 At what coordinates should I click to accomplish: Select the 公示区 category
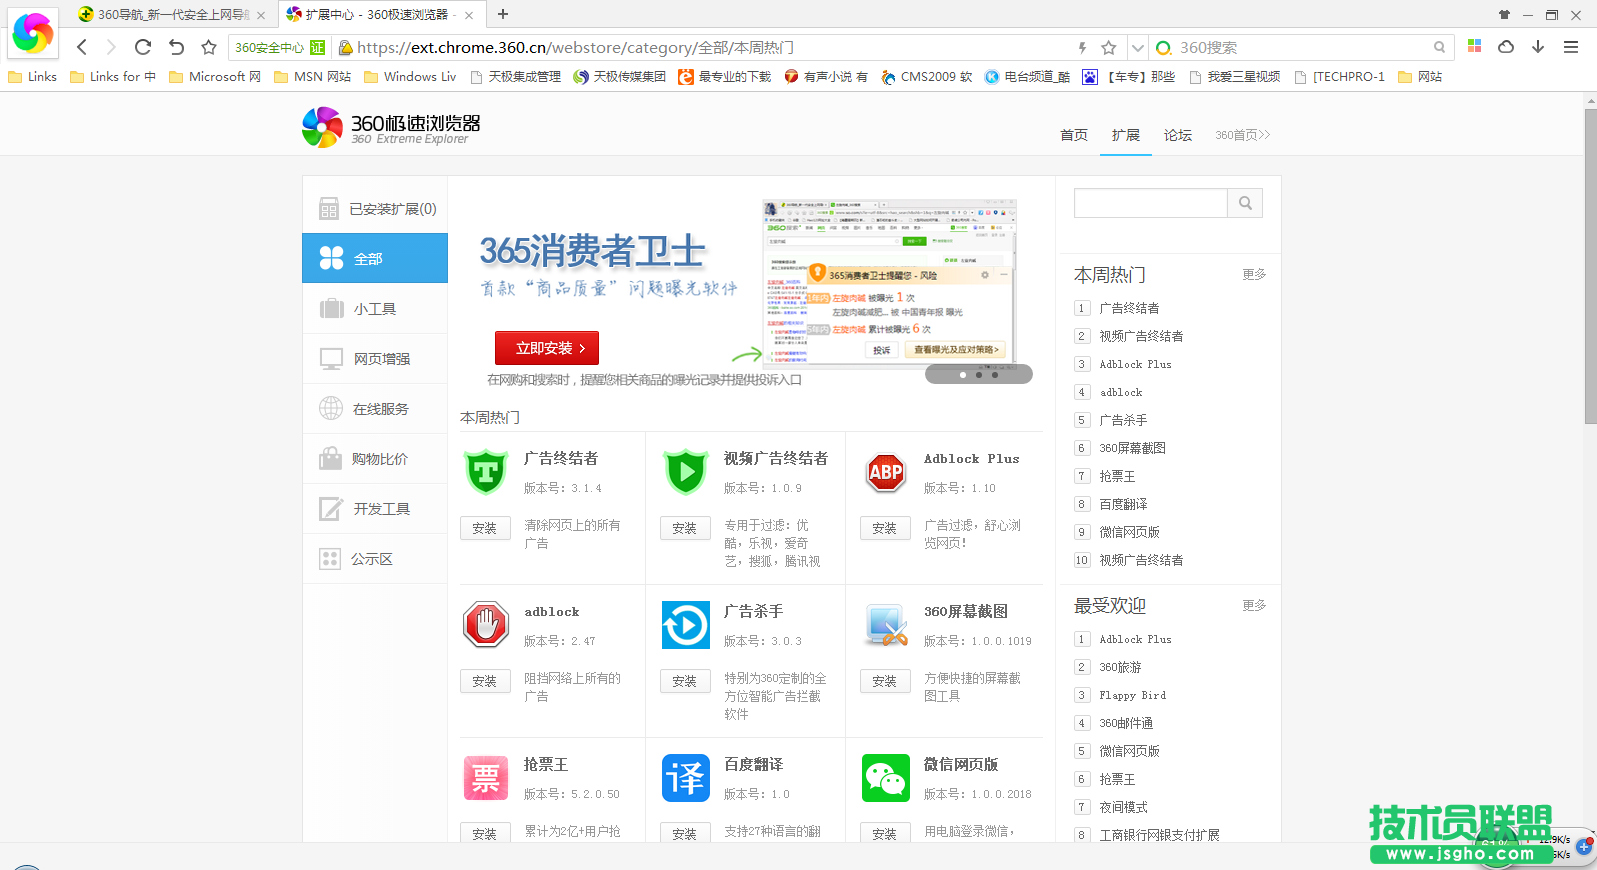(x=375, y=558)
